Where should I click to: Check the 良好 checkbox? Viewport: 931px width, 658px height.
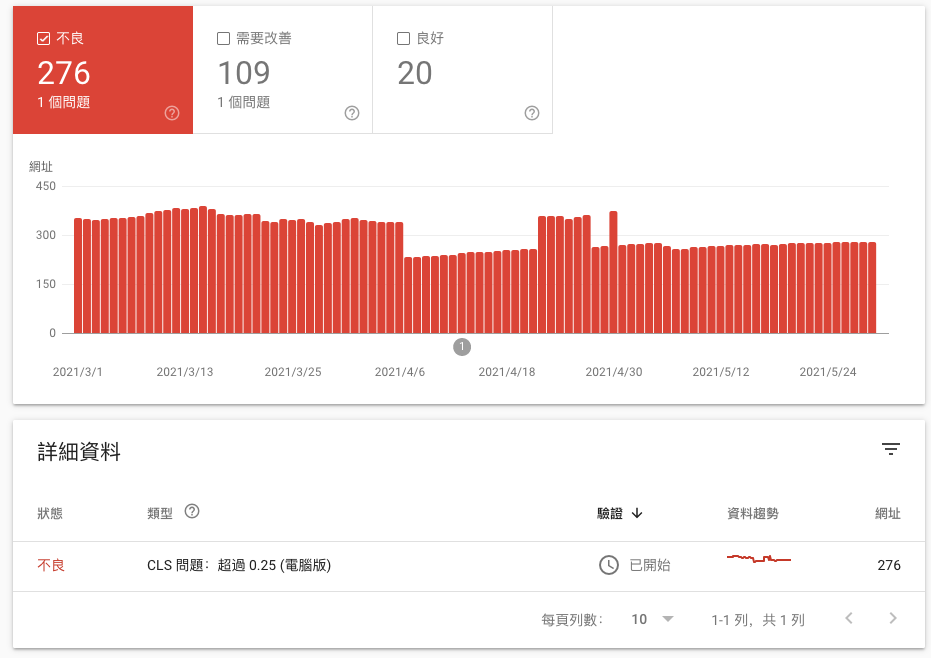pyautogui.click(x=403, y=39)
